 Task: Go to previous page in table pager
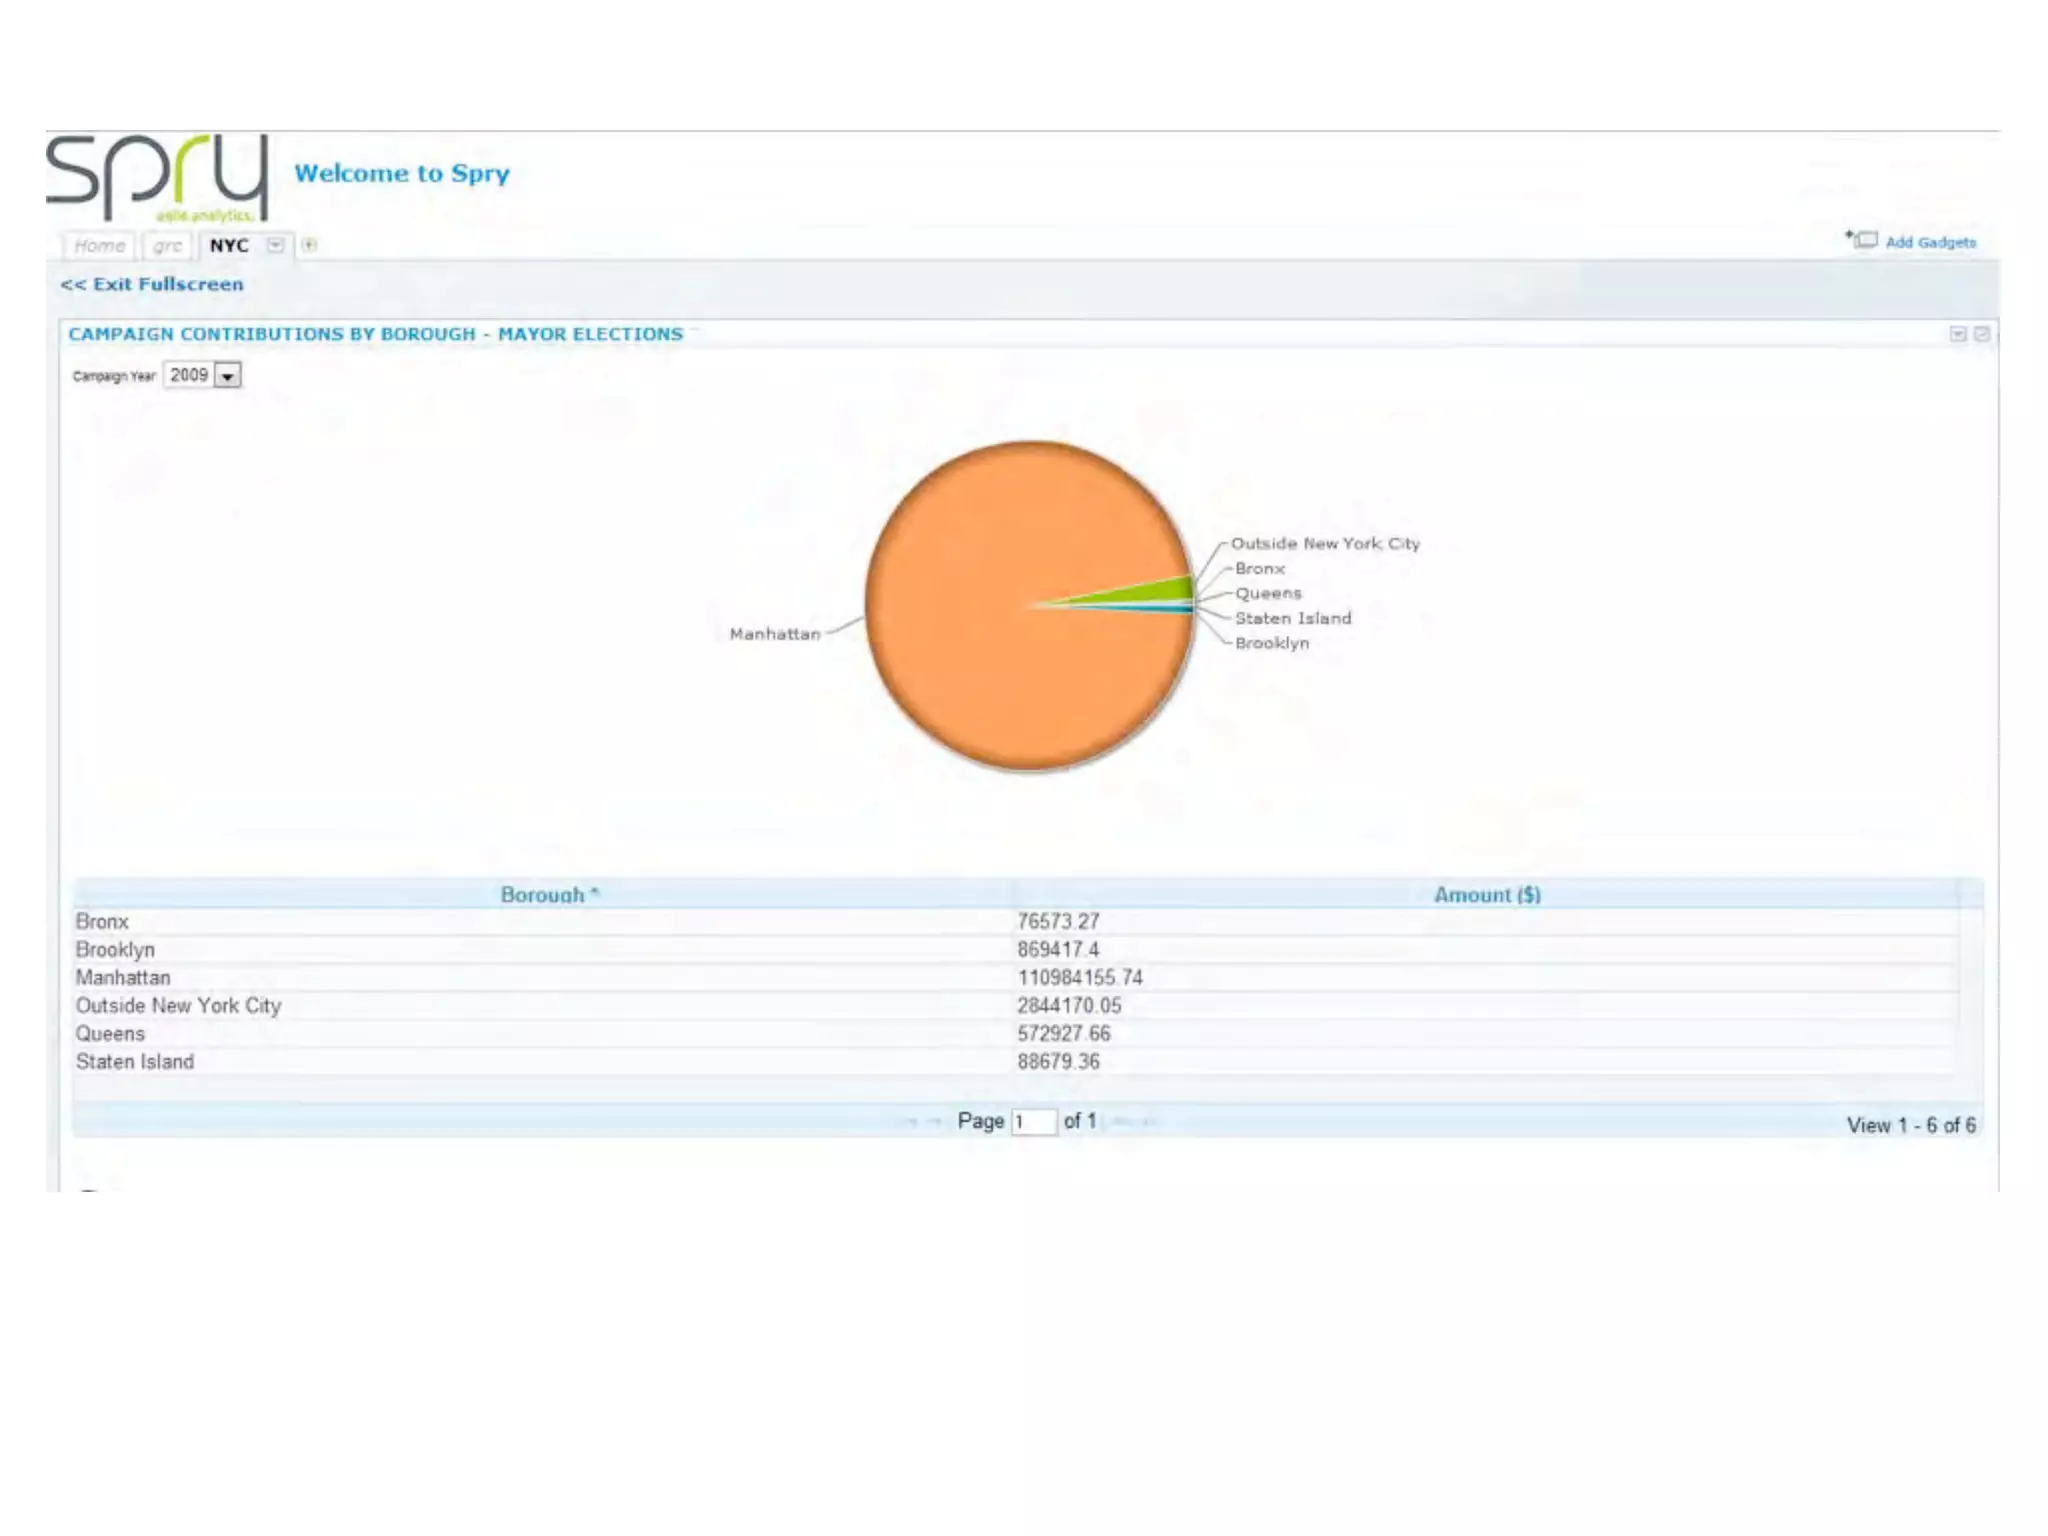pos(933,1122)
